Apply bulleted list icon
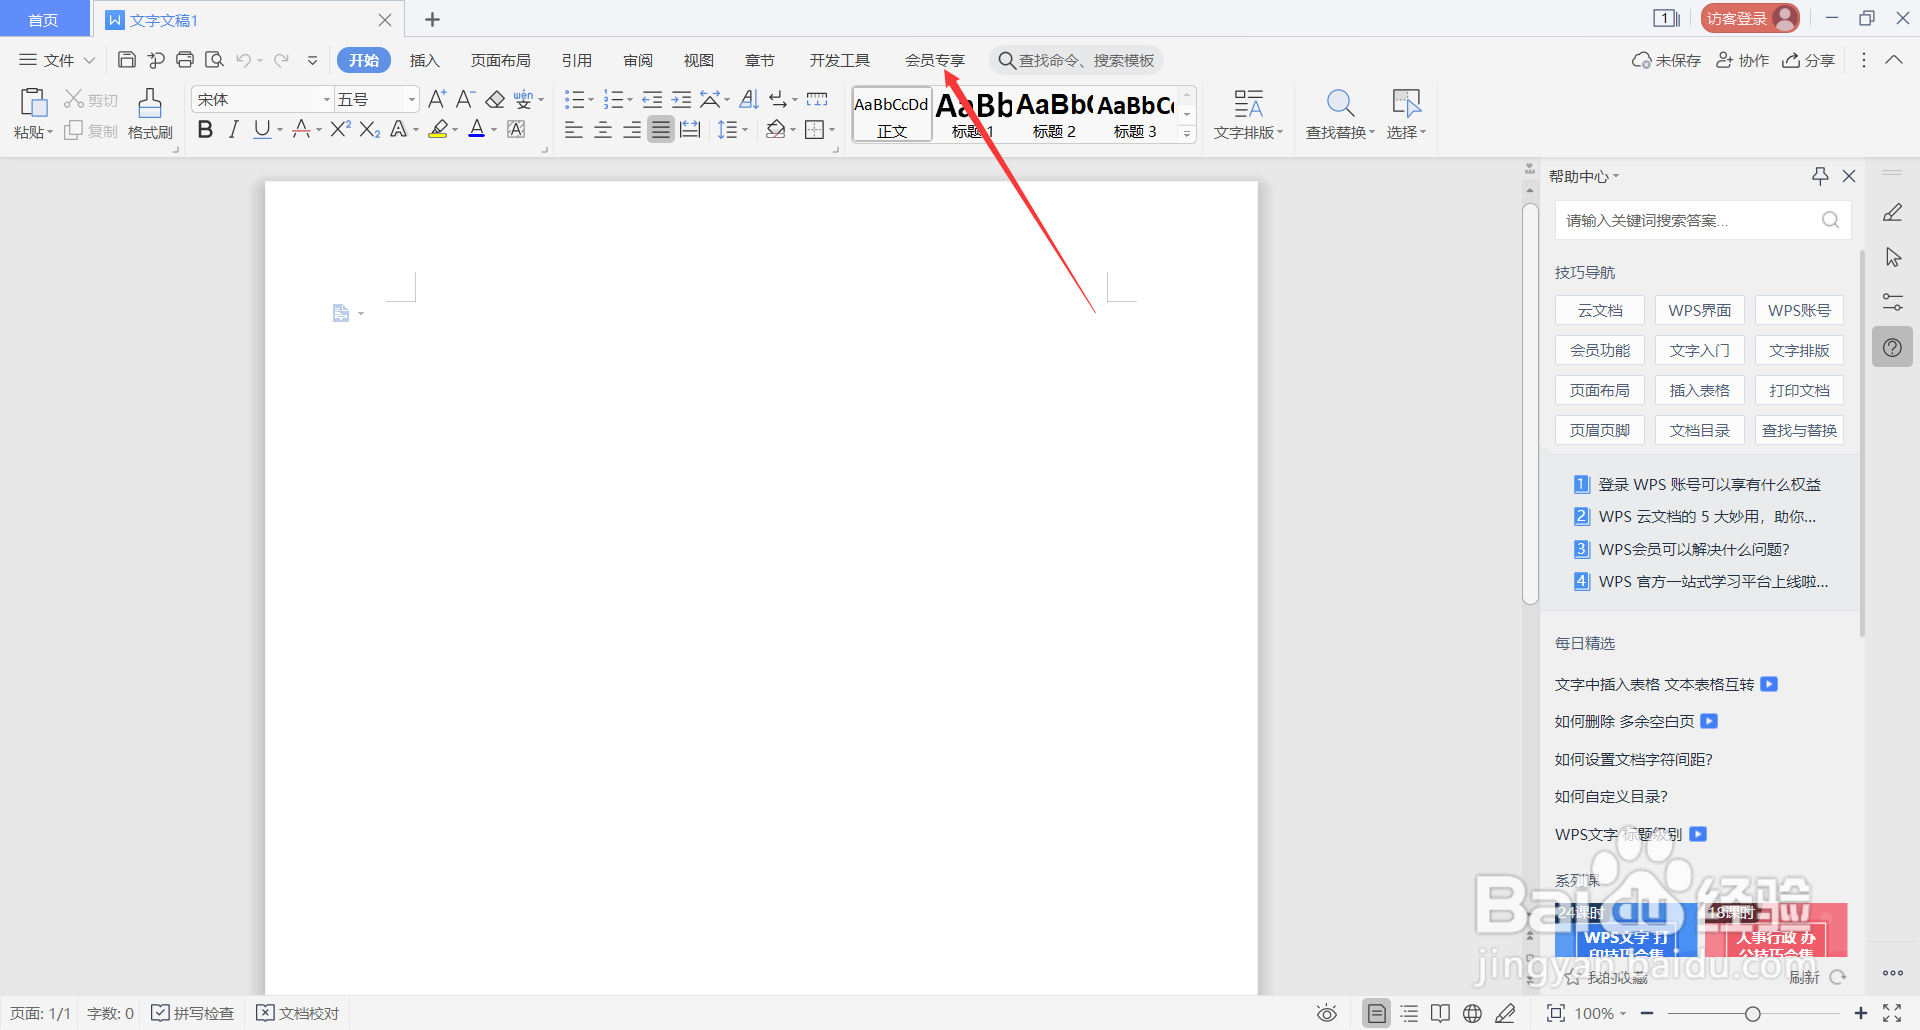 (574, 99)
